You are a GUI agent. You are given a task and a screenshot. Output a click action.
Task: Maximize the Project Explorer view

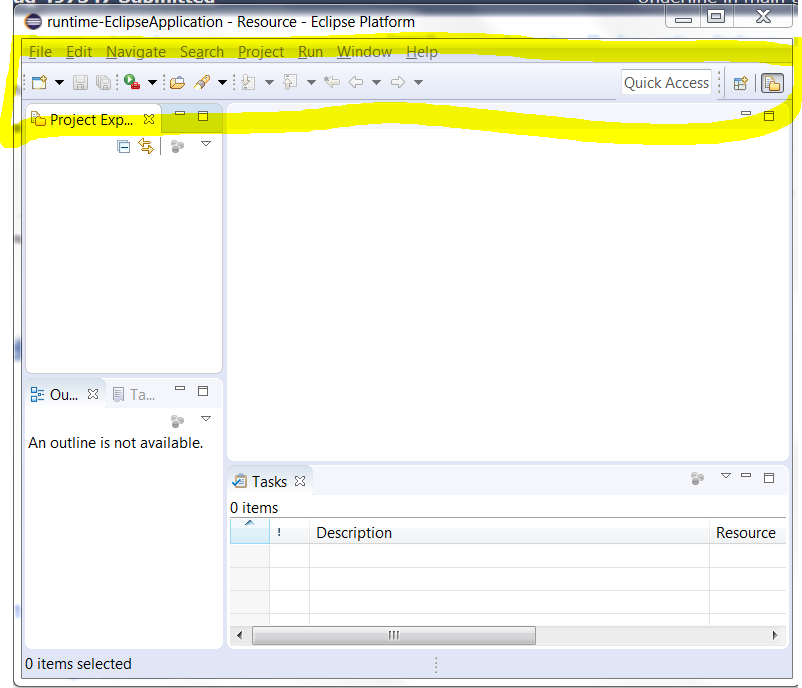click(x=203, y=116)
